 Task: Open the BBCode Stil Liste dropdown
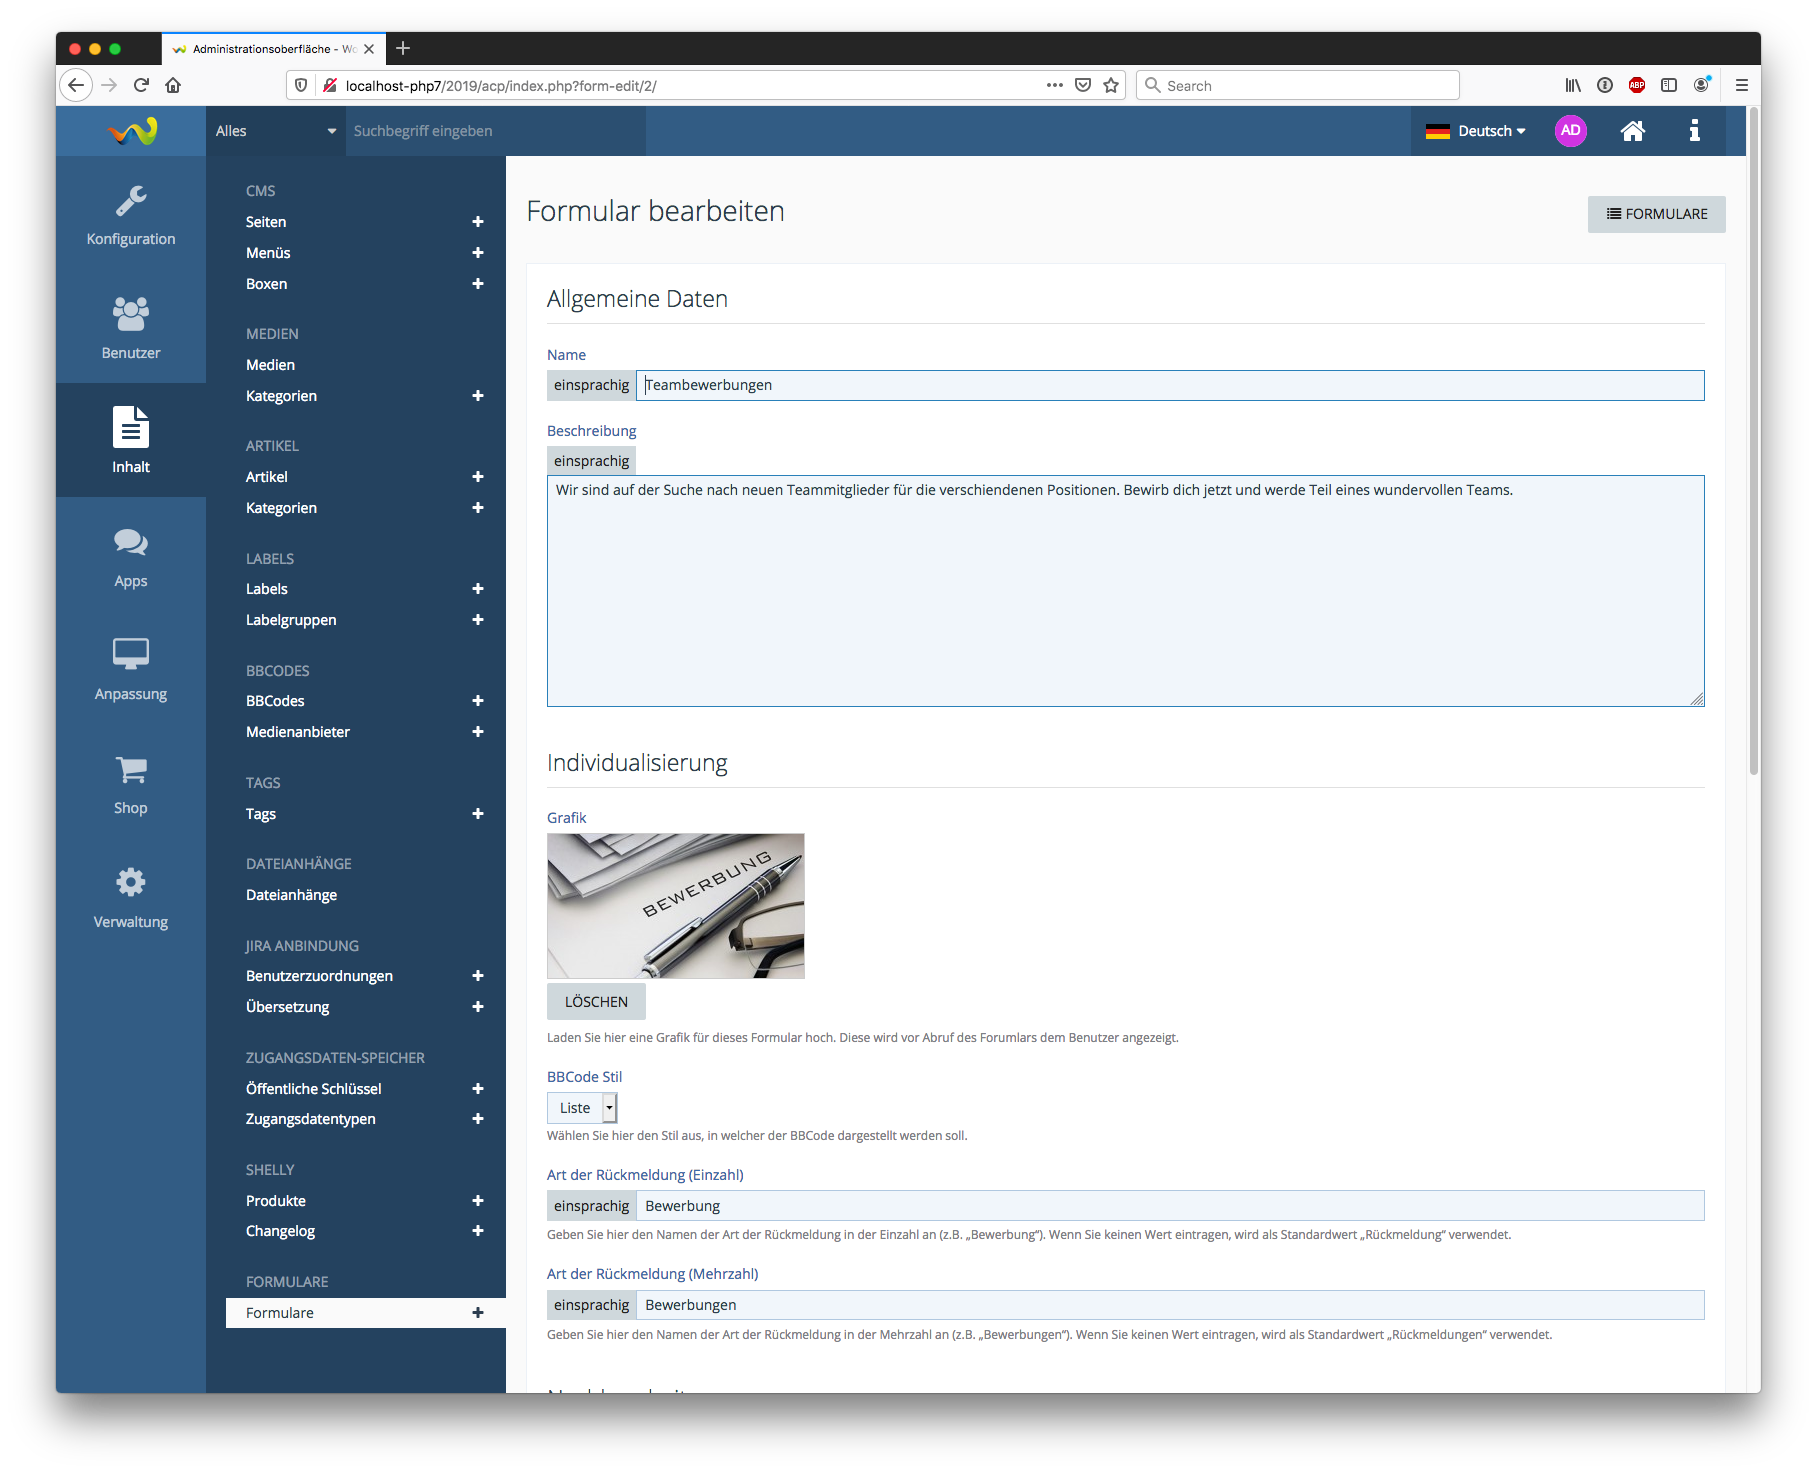(x=582, y=1108)
